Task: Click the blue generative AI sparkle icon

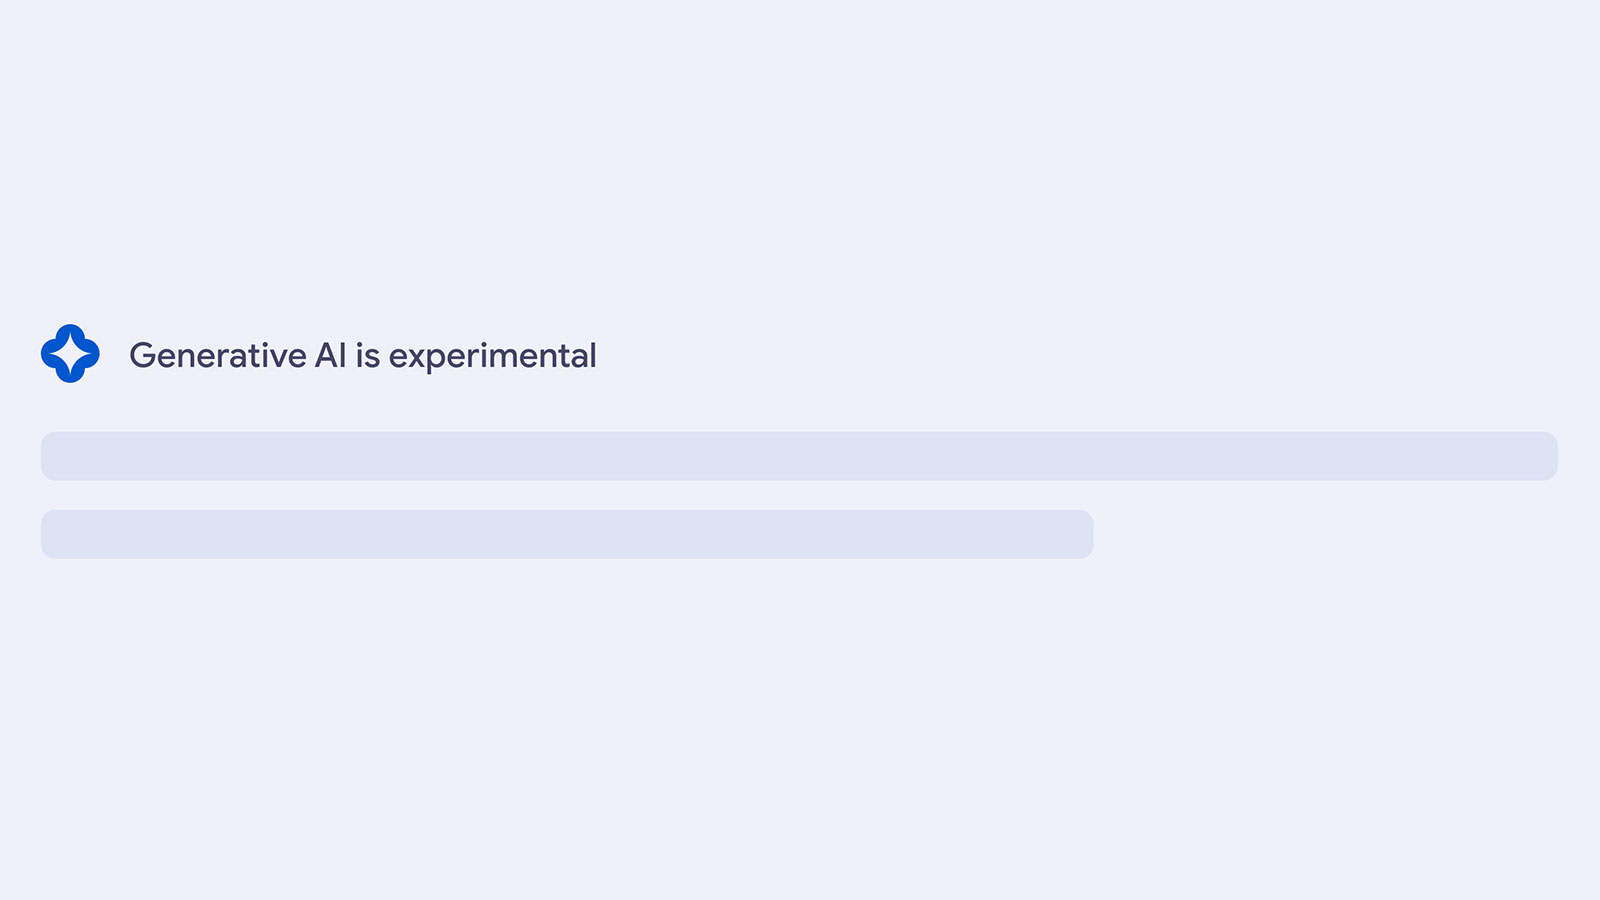Action: click(70, 353)
